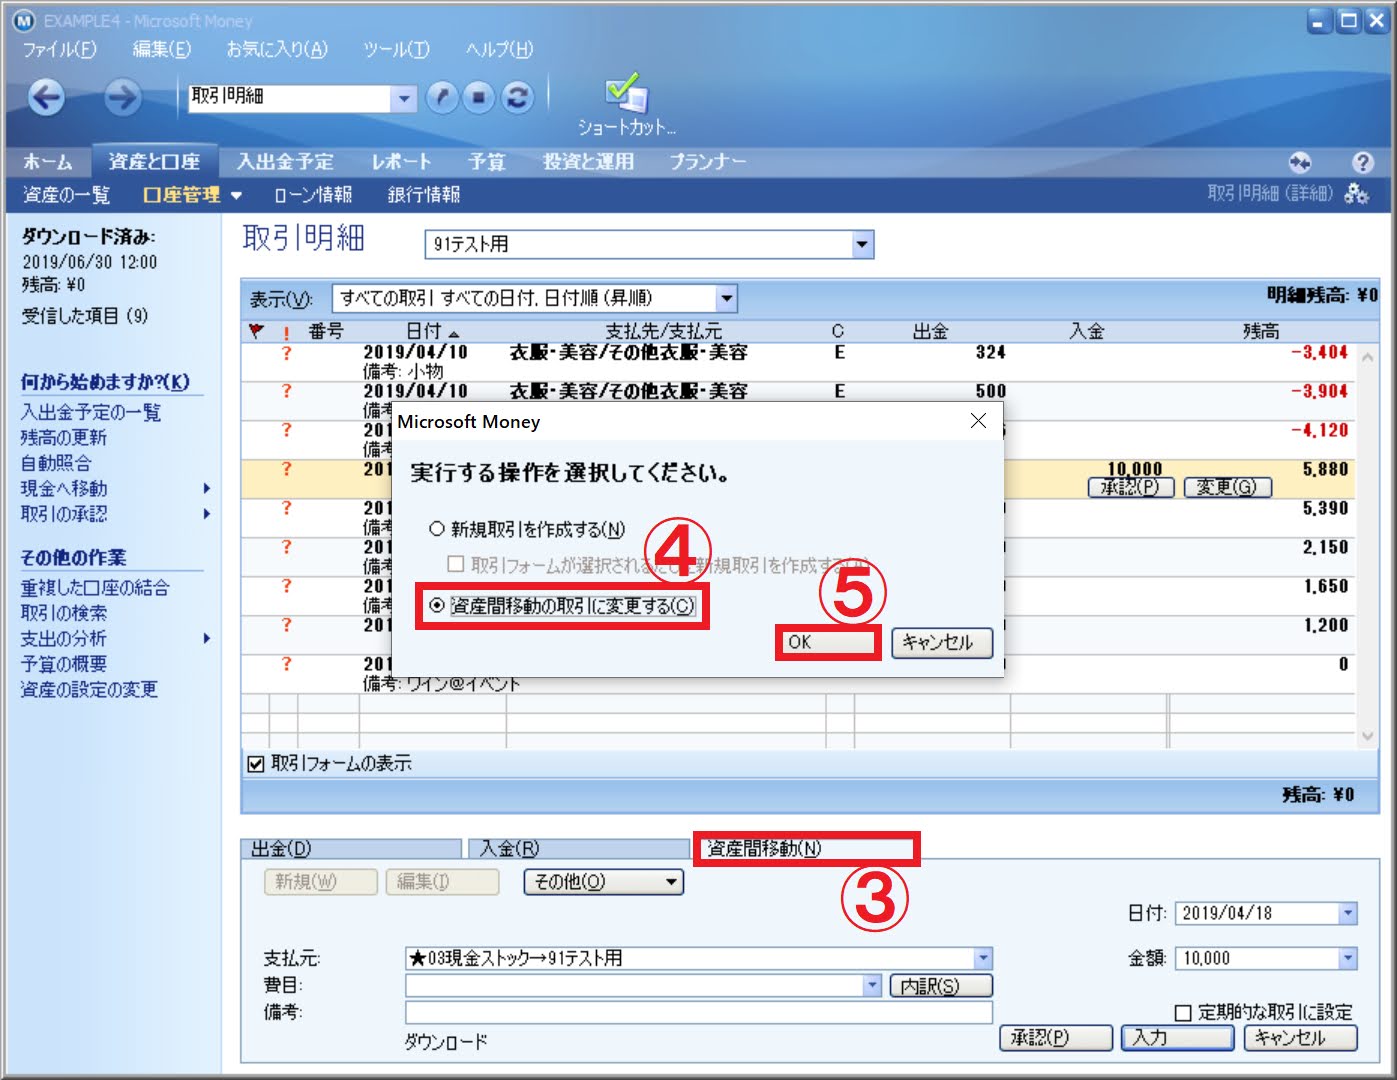Enable 定期的な取引に設定 checkbox
The image size is (1397, 1080).
1182,1012
